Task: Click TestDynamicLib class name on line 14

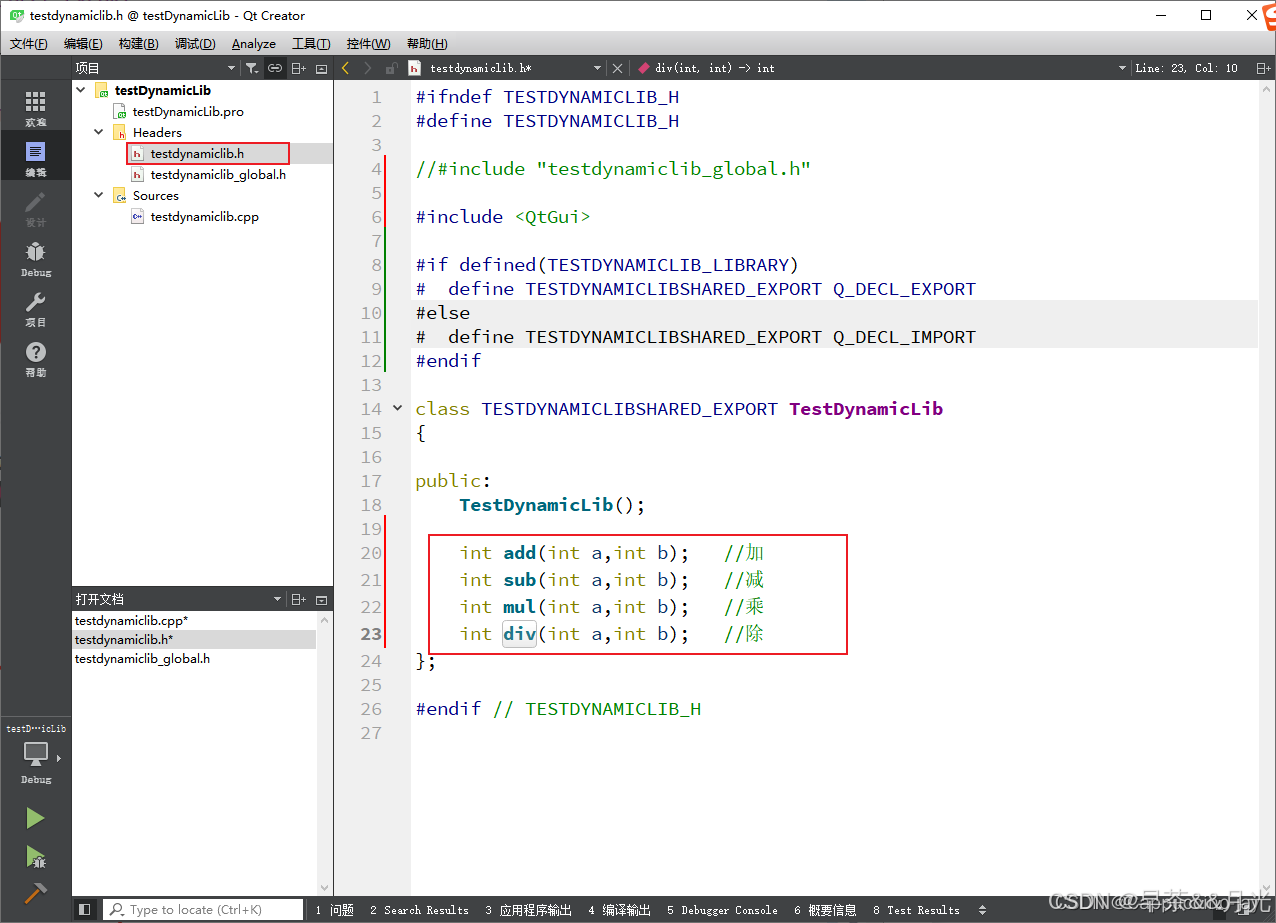Action: [x=865, y=409]
